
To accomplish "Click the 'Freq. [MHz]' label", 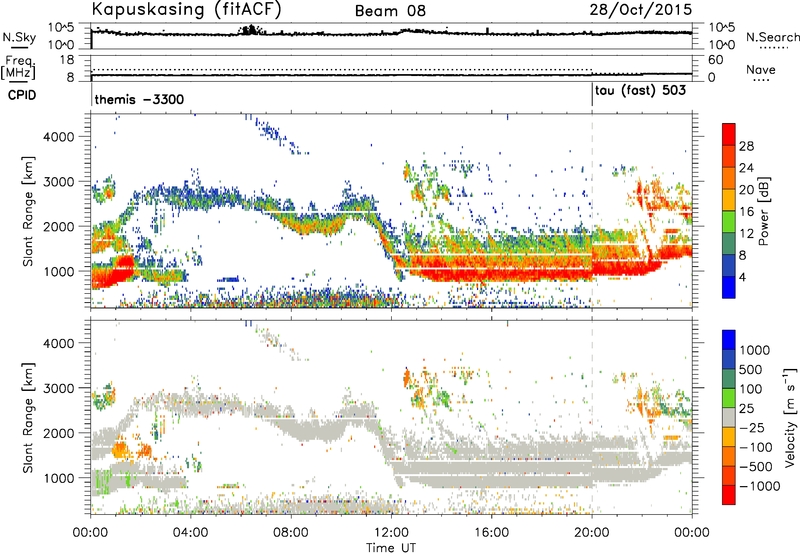I will coord(18,68).
